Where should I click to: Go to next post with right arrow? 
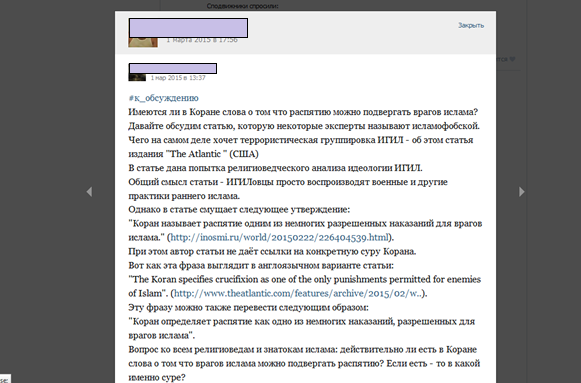point(522,192)
